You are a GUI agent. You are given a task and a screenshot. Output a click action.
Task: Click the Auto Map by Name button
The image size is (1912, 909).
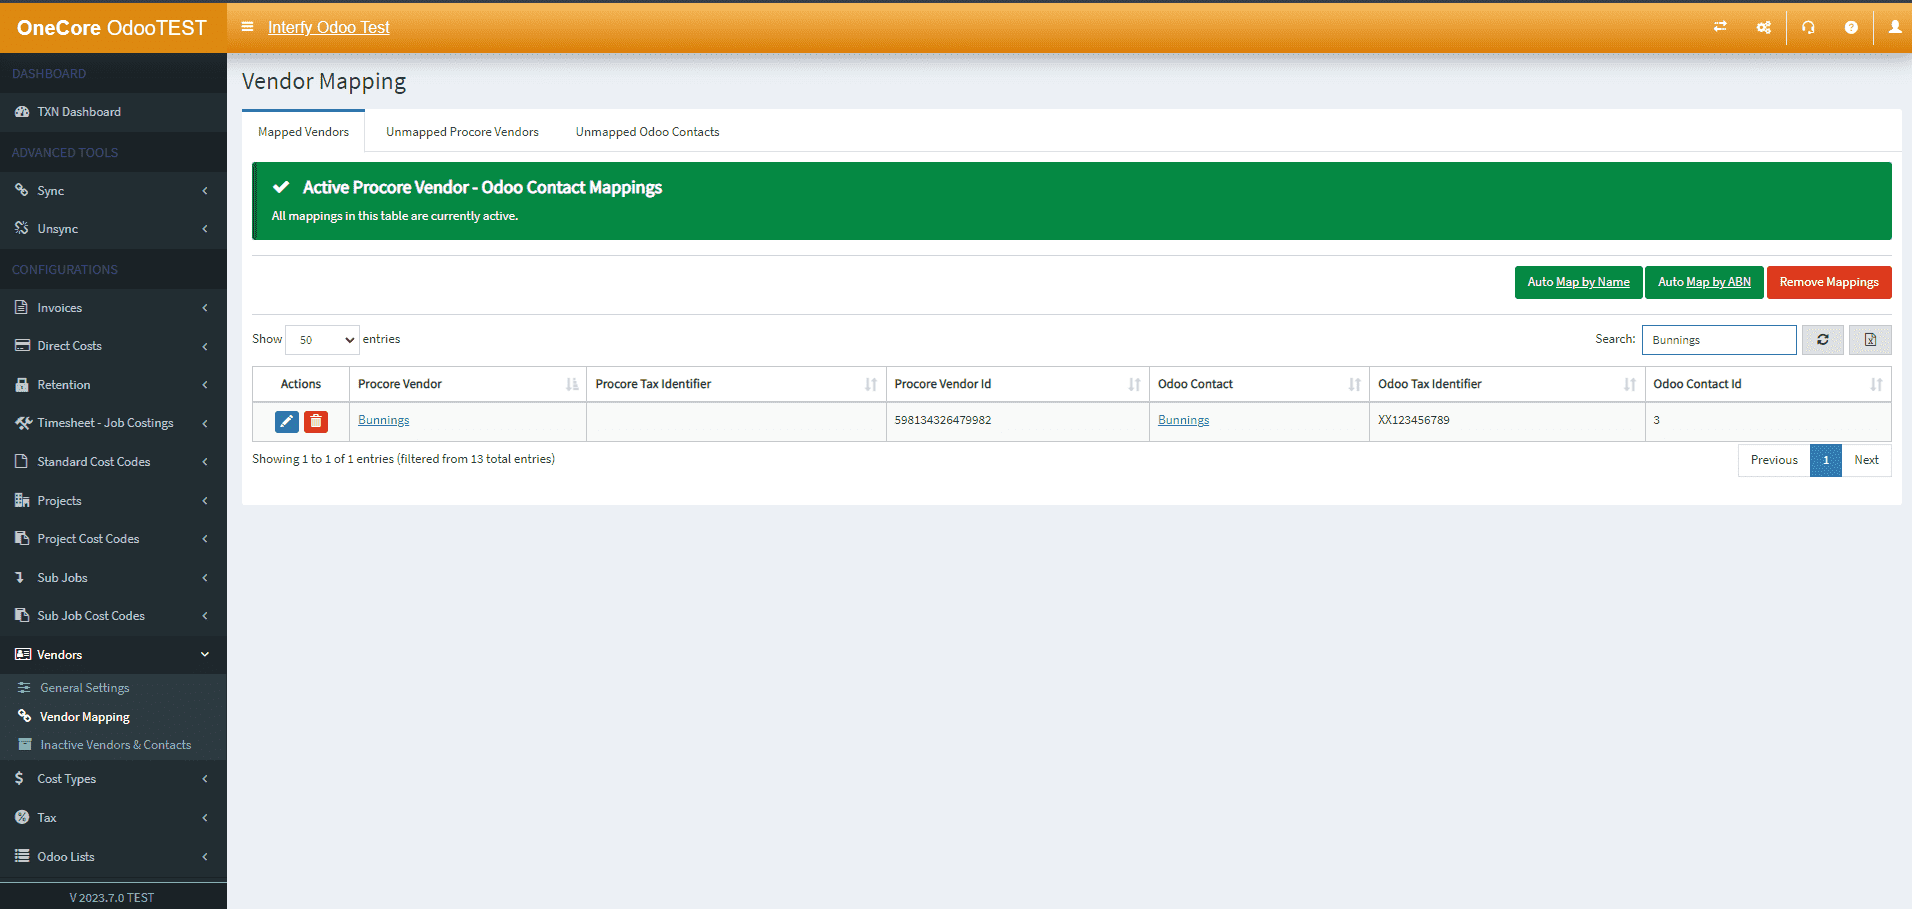[x=1578, y=282]
